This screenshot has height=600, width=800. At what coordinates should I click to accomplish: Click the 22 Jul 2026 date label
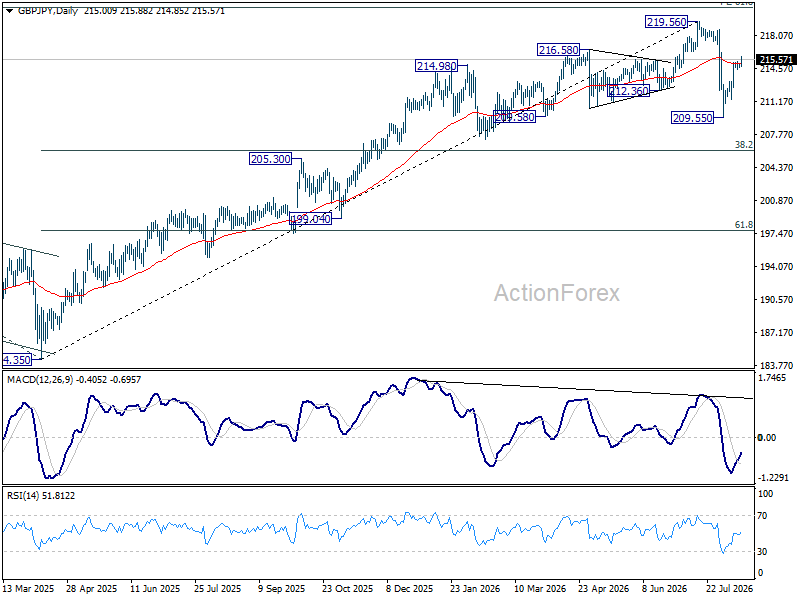click(x=730, y=589)
